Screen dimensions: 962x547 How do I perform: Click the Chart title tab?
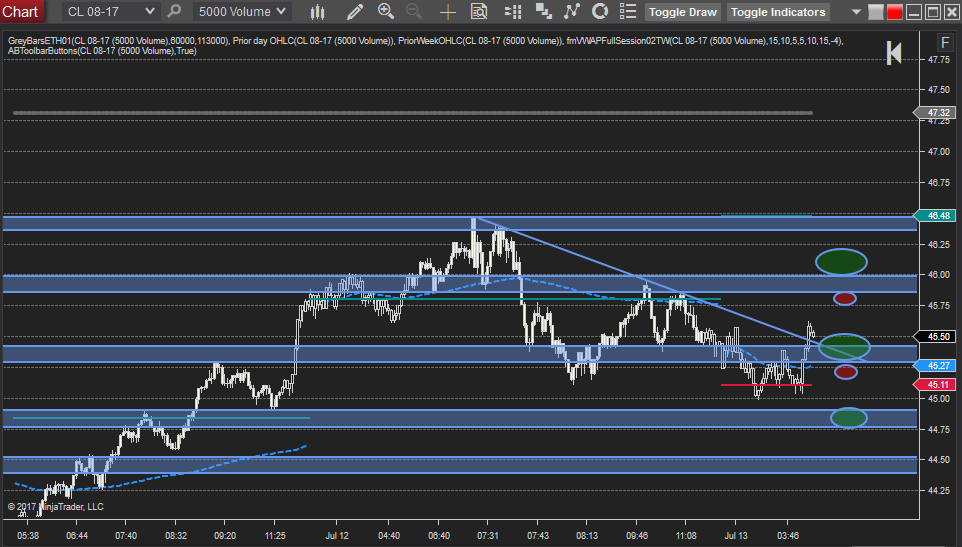[x=20, y=12]
